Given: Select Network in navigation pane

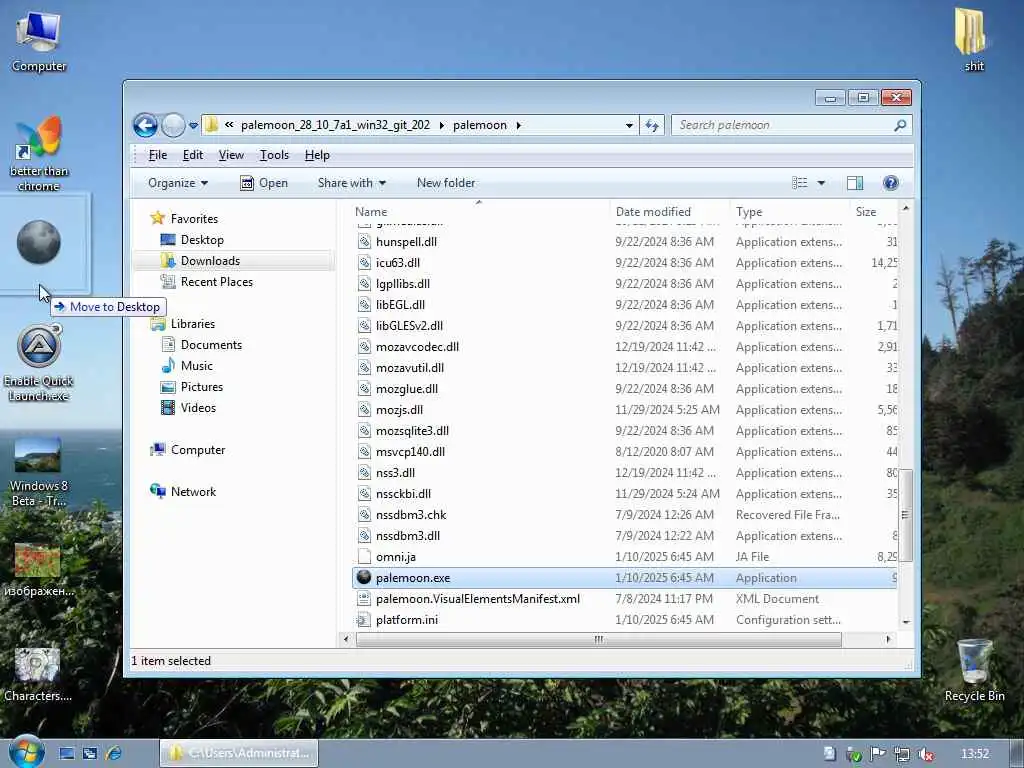Looking at the screenshot, I should (x=193, y=492).
